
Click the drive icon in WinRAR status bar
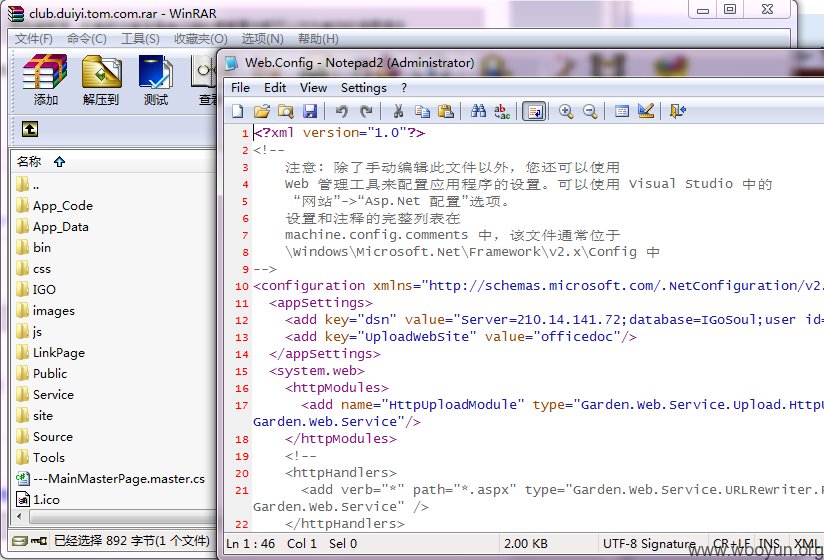point(19,541)
